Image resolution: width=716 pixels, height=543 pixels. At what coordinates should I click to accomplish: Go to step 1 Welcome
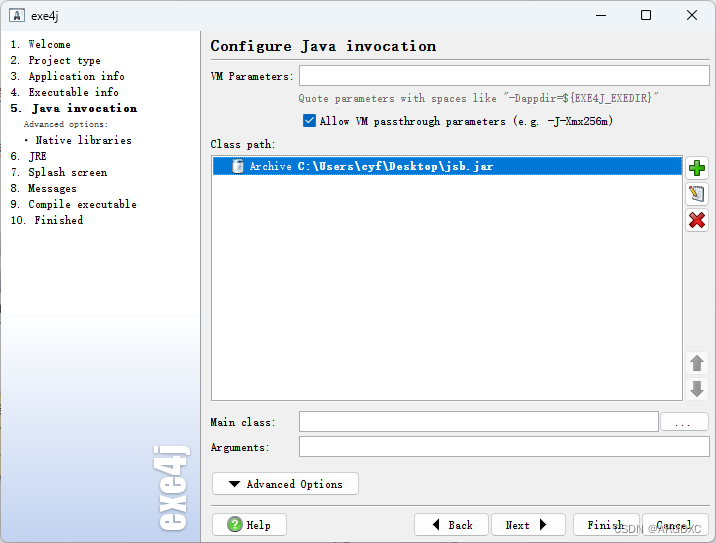[41, 44]
